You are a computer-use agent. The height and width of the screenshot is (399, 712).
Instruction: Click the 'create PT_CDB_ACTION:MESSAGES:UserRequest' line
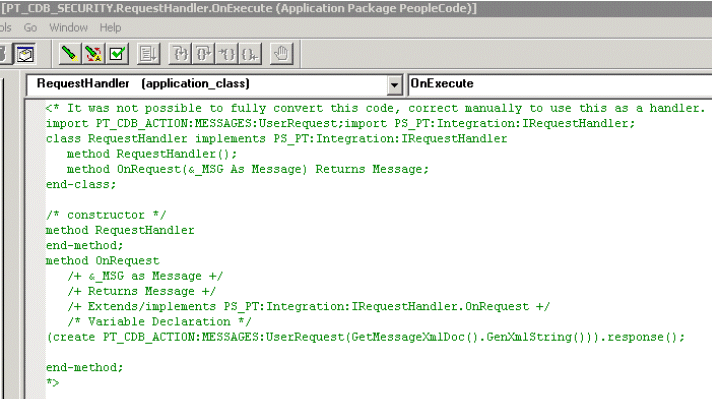[366, 337]
